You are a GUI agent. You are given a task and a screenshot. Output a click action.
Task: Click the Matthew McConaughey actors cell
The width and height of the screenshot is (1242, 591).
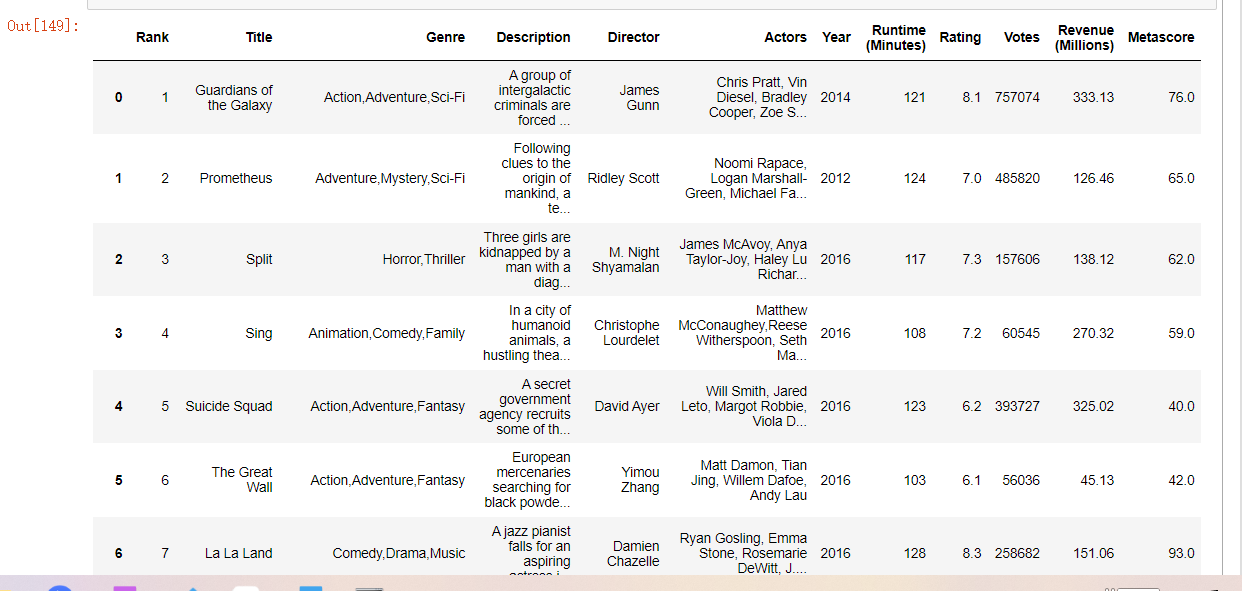click(x=743, y=333)
